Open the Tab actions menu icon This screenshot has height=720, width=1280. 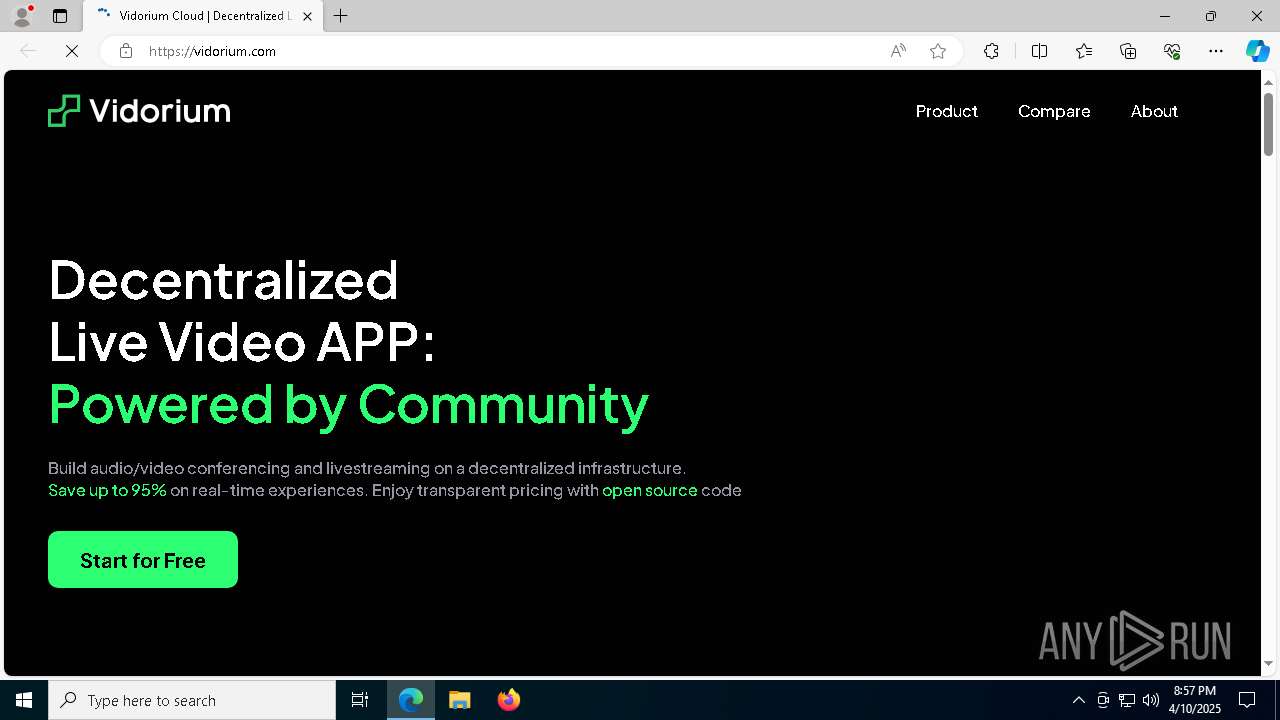(x=60, y=16)
